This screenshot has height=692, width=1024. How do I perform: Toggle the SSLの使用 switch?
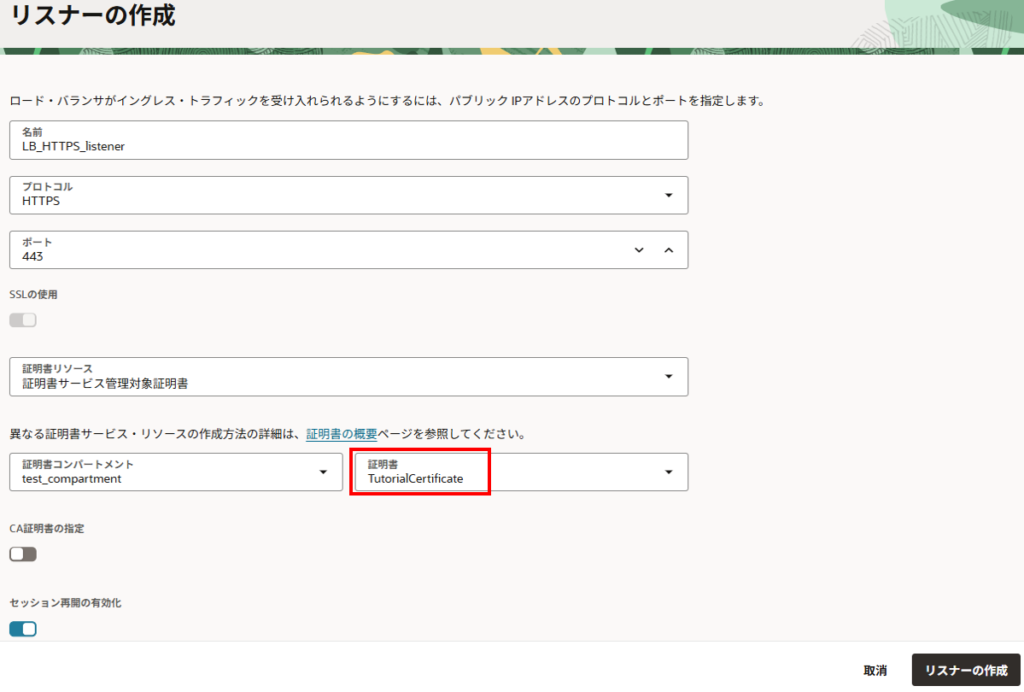click(x=23, y=320)
